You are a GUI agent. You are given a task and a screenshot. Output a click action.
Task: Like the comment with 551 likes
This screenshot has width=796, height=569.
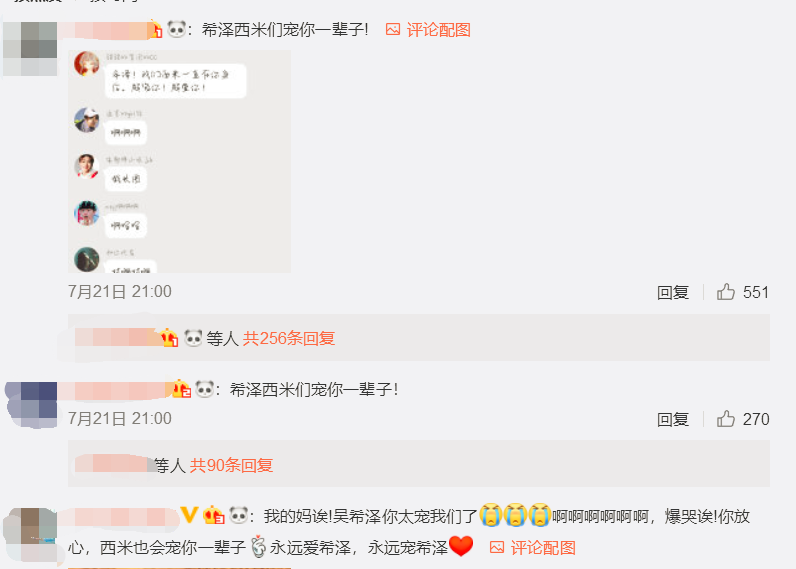pyautogui.click(x=725, y=292)
